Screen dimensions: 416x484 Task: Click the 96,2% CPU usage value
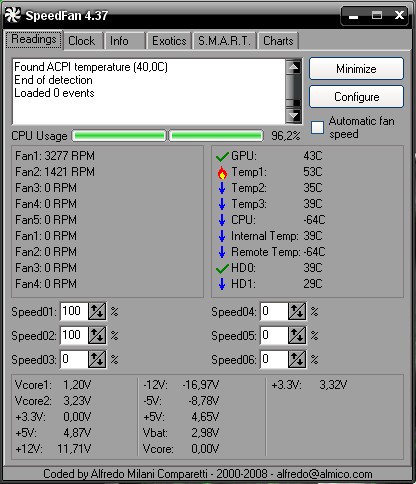tap(286, 136)
